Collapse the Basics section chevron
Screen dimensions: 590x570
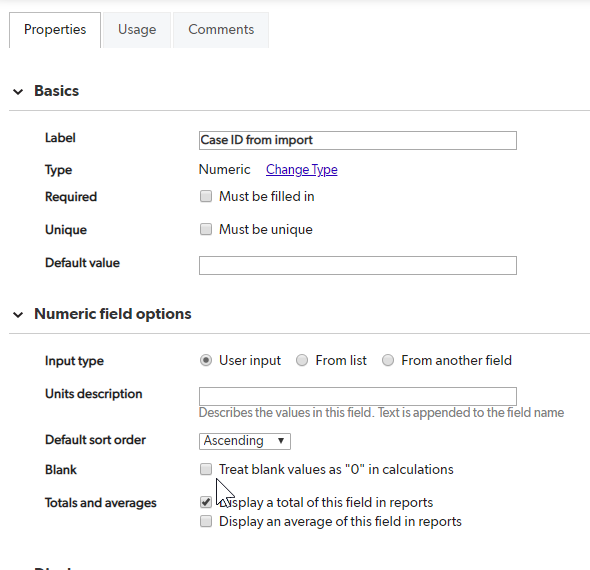point(18,92)
